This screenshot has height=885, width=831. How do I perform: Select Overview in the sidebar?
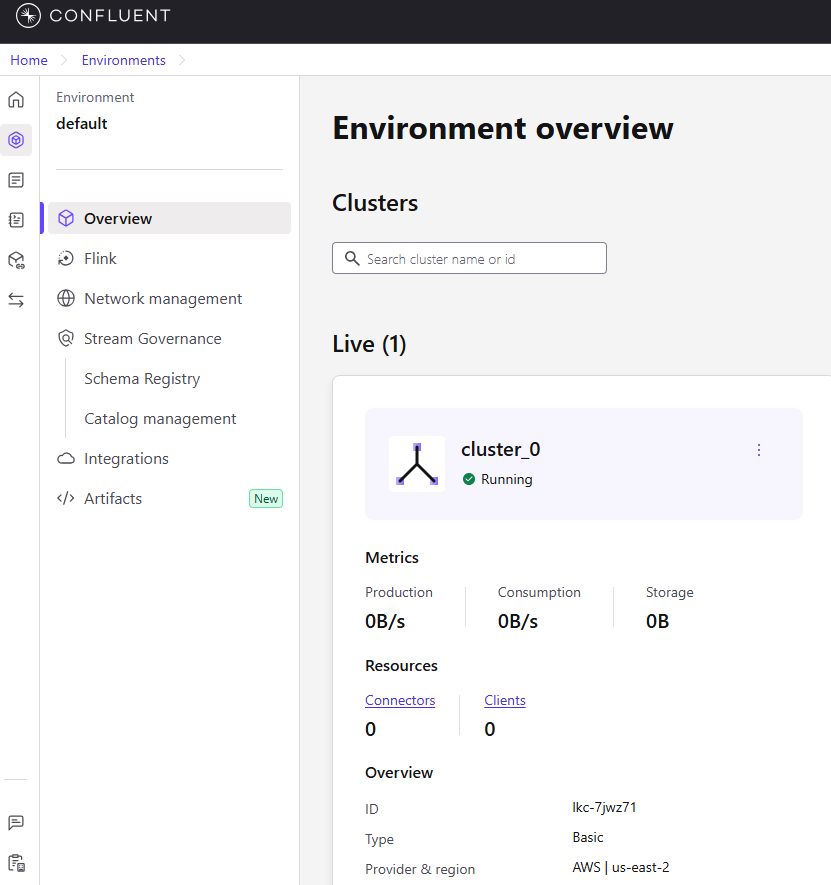(x=169, y=218)
